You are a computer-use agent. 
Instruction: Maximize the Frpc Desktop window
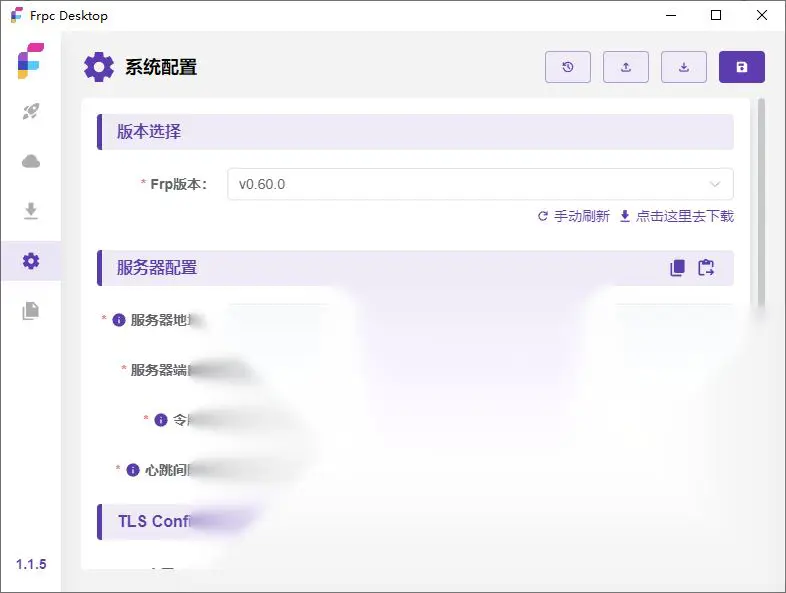tap(716, 16)
